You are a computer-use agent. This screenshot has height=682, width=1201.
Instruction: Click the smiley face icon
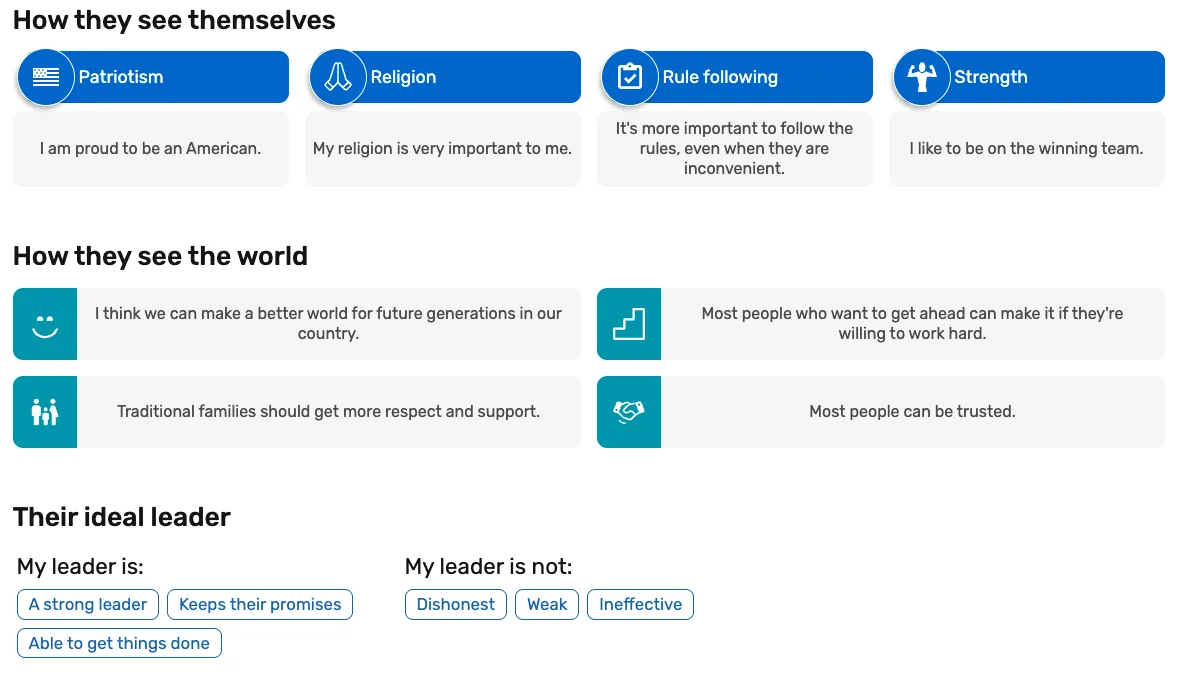tap(45, 324)
